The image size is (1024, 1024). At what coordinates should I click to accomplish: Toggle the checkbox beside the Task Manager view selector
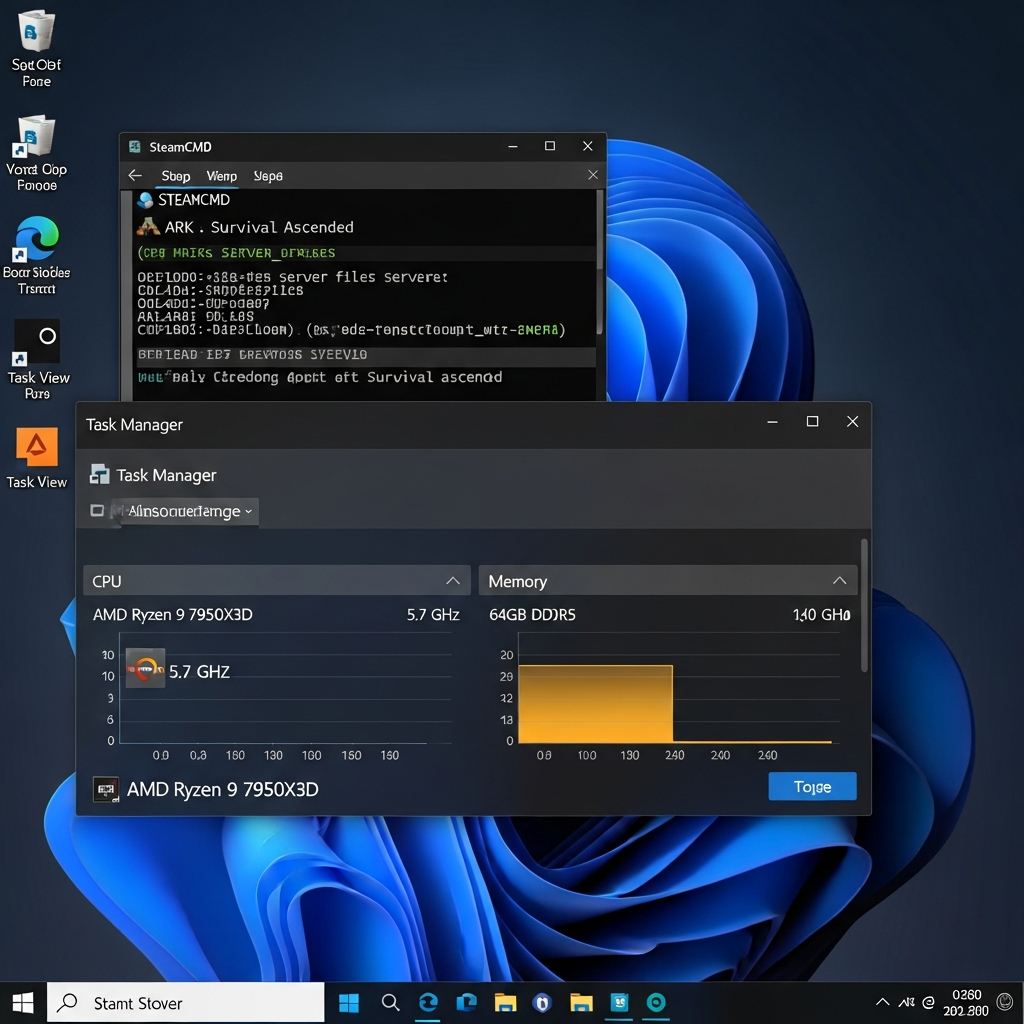click(x=97, y=510)
